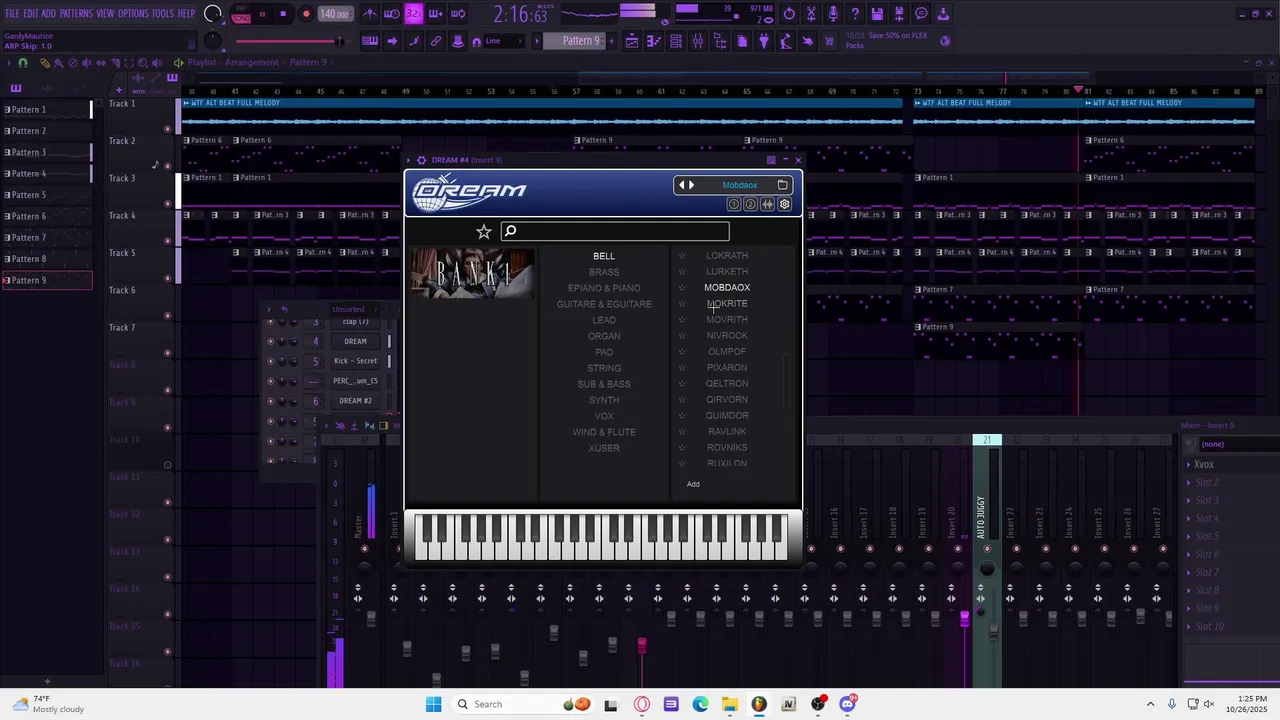
Task: Open the mixer input (none) dropdown
Action: click(1240, 444)
